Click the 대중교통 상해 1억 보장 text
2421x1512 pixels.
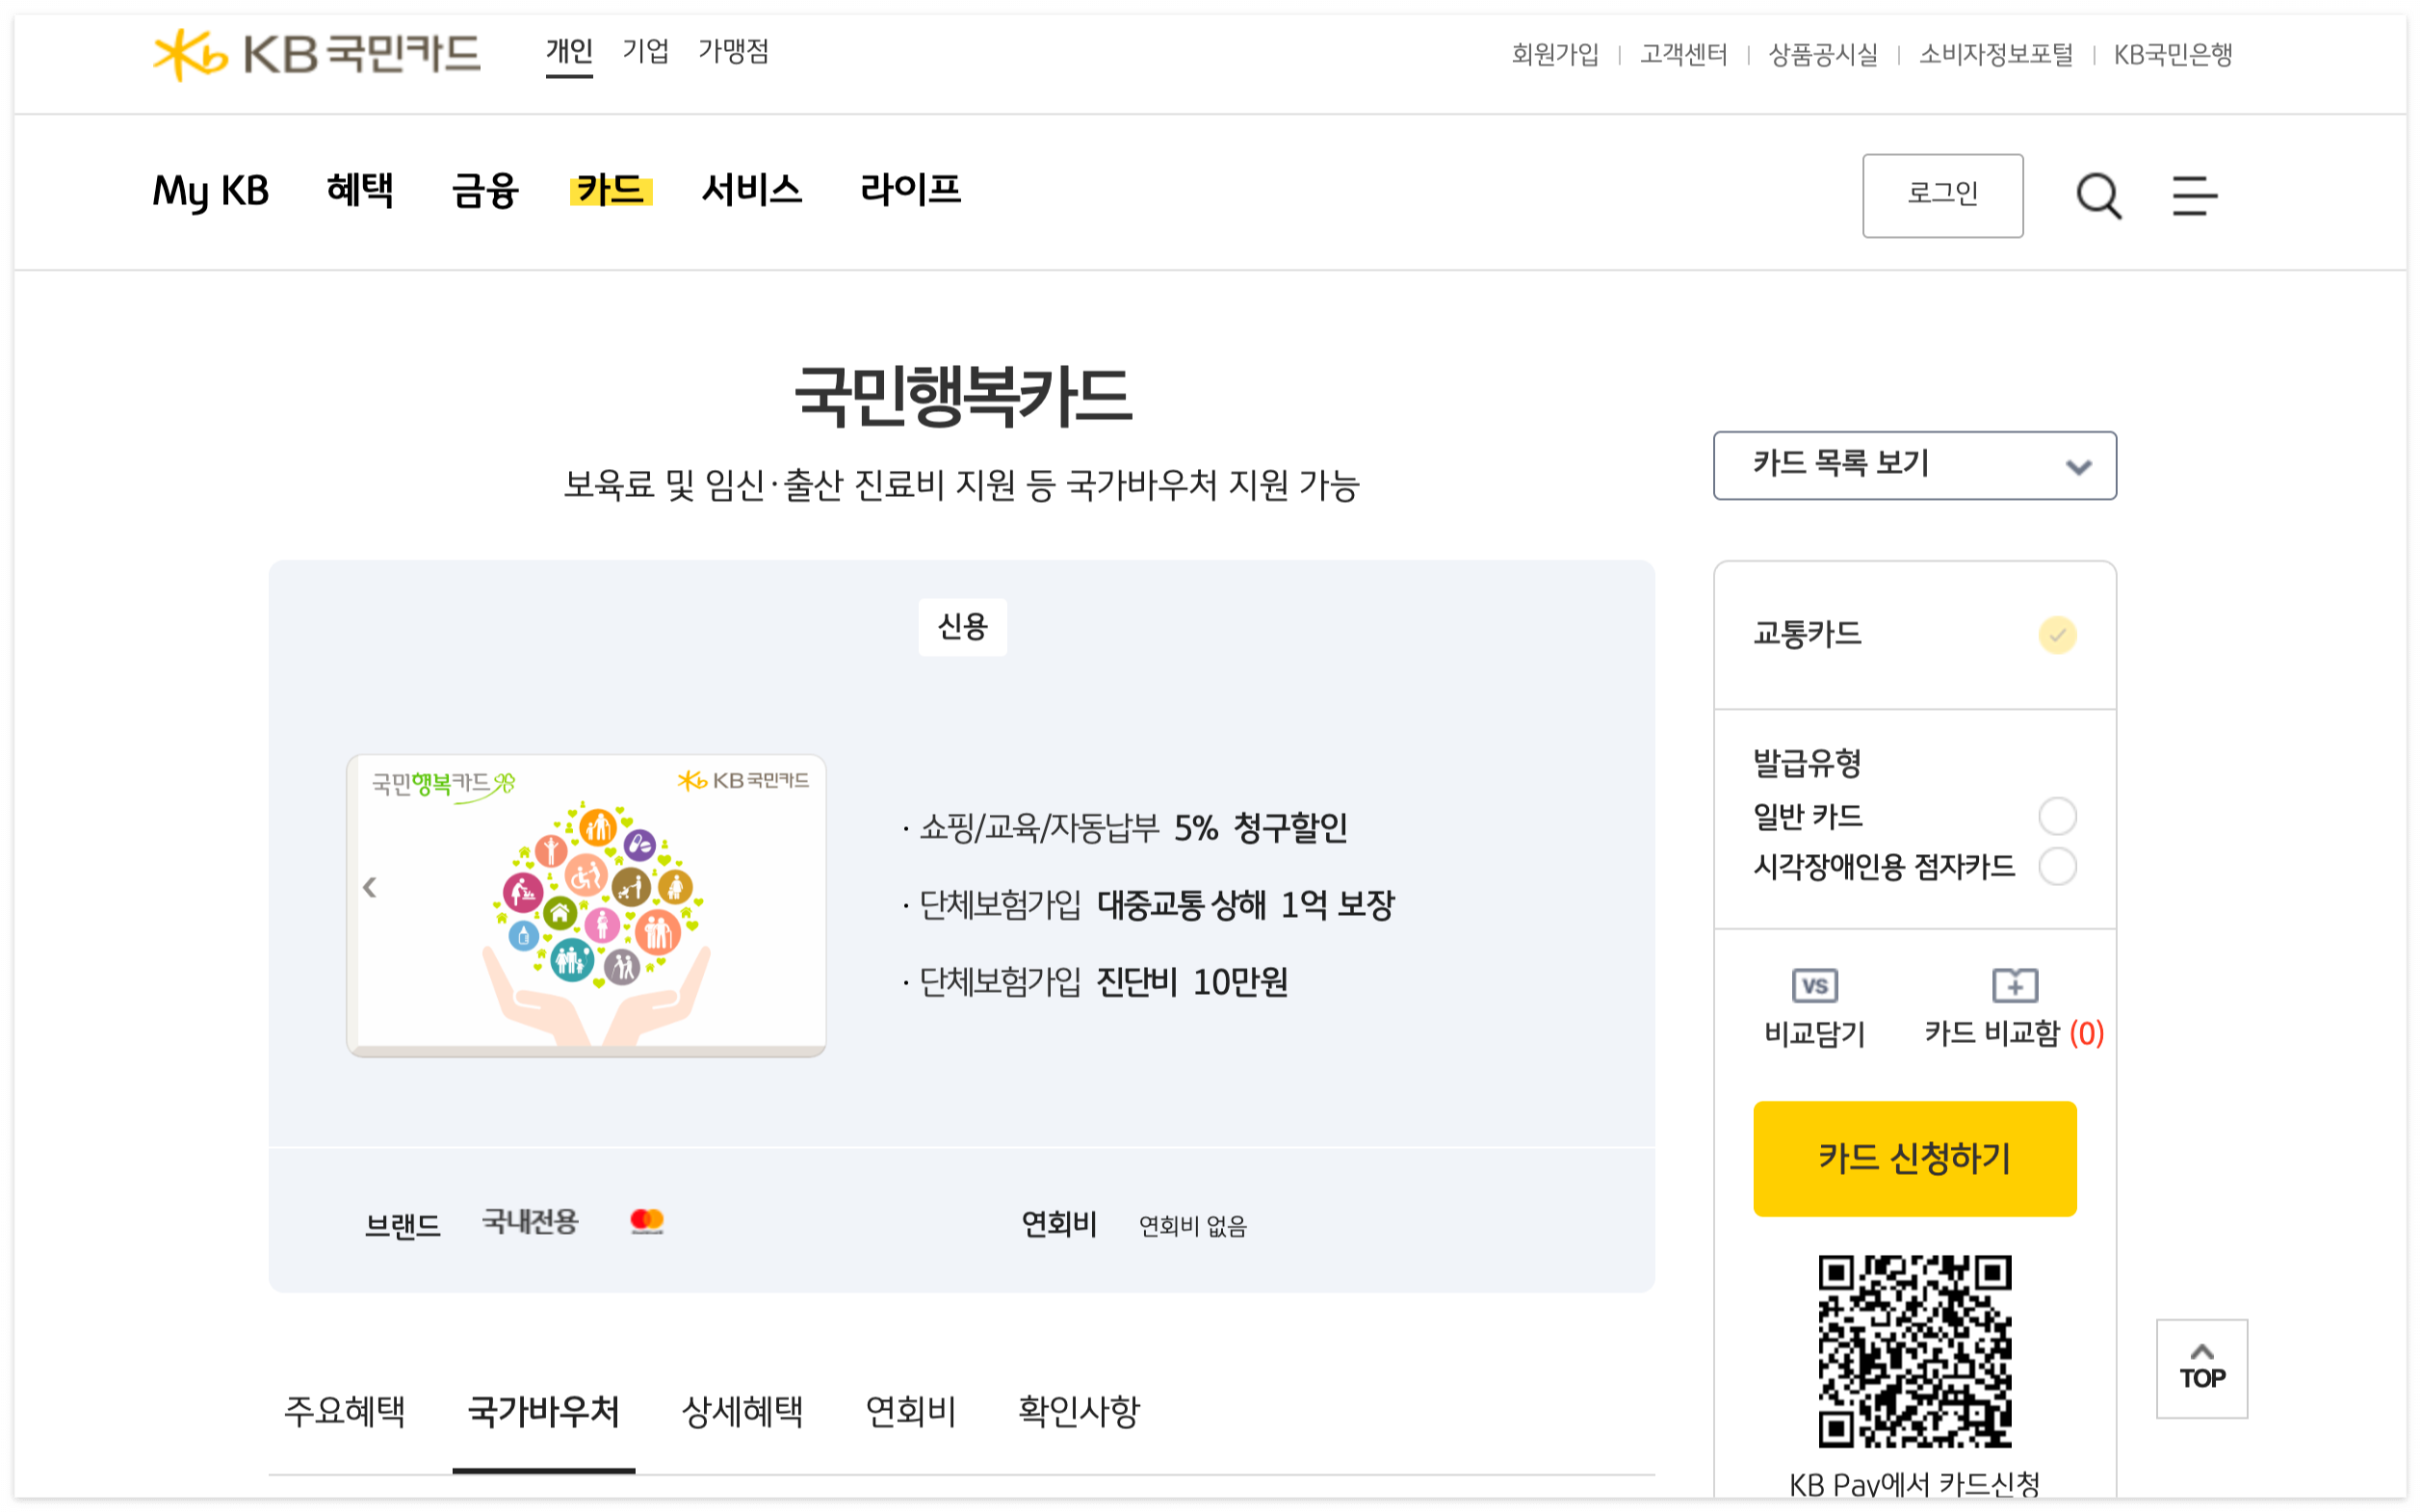1245,905
